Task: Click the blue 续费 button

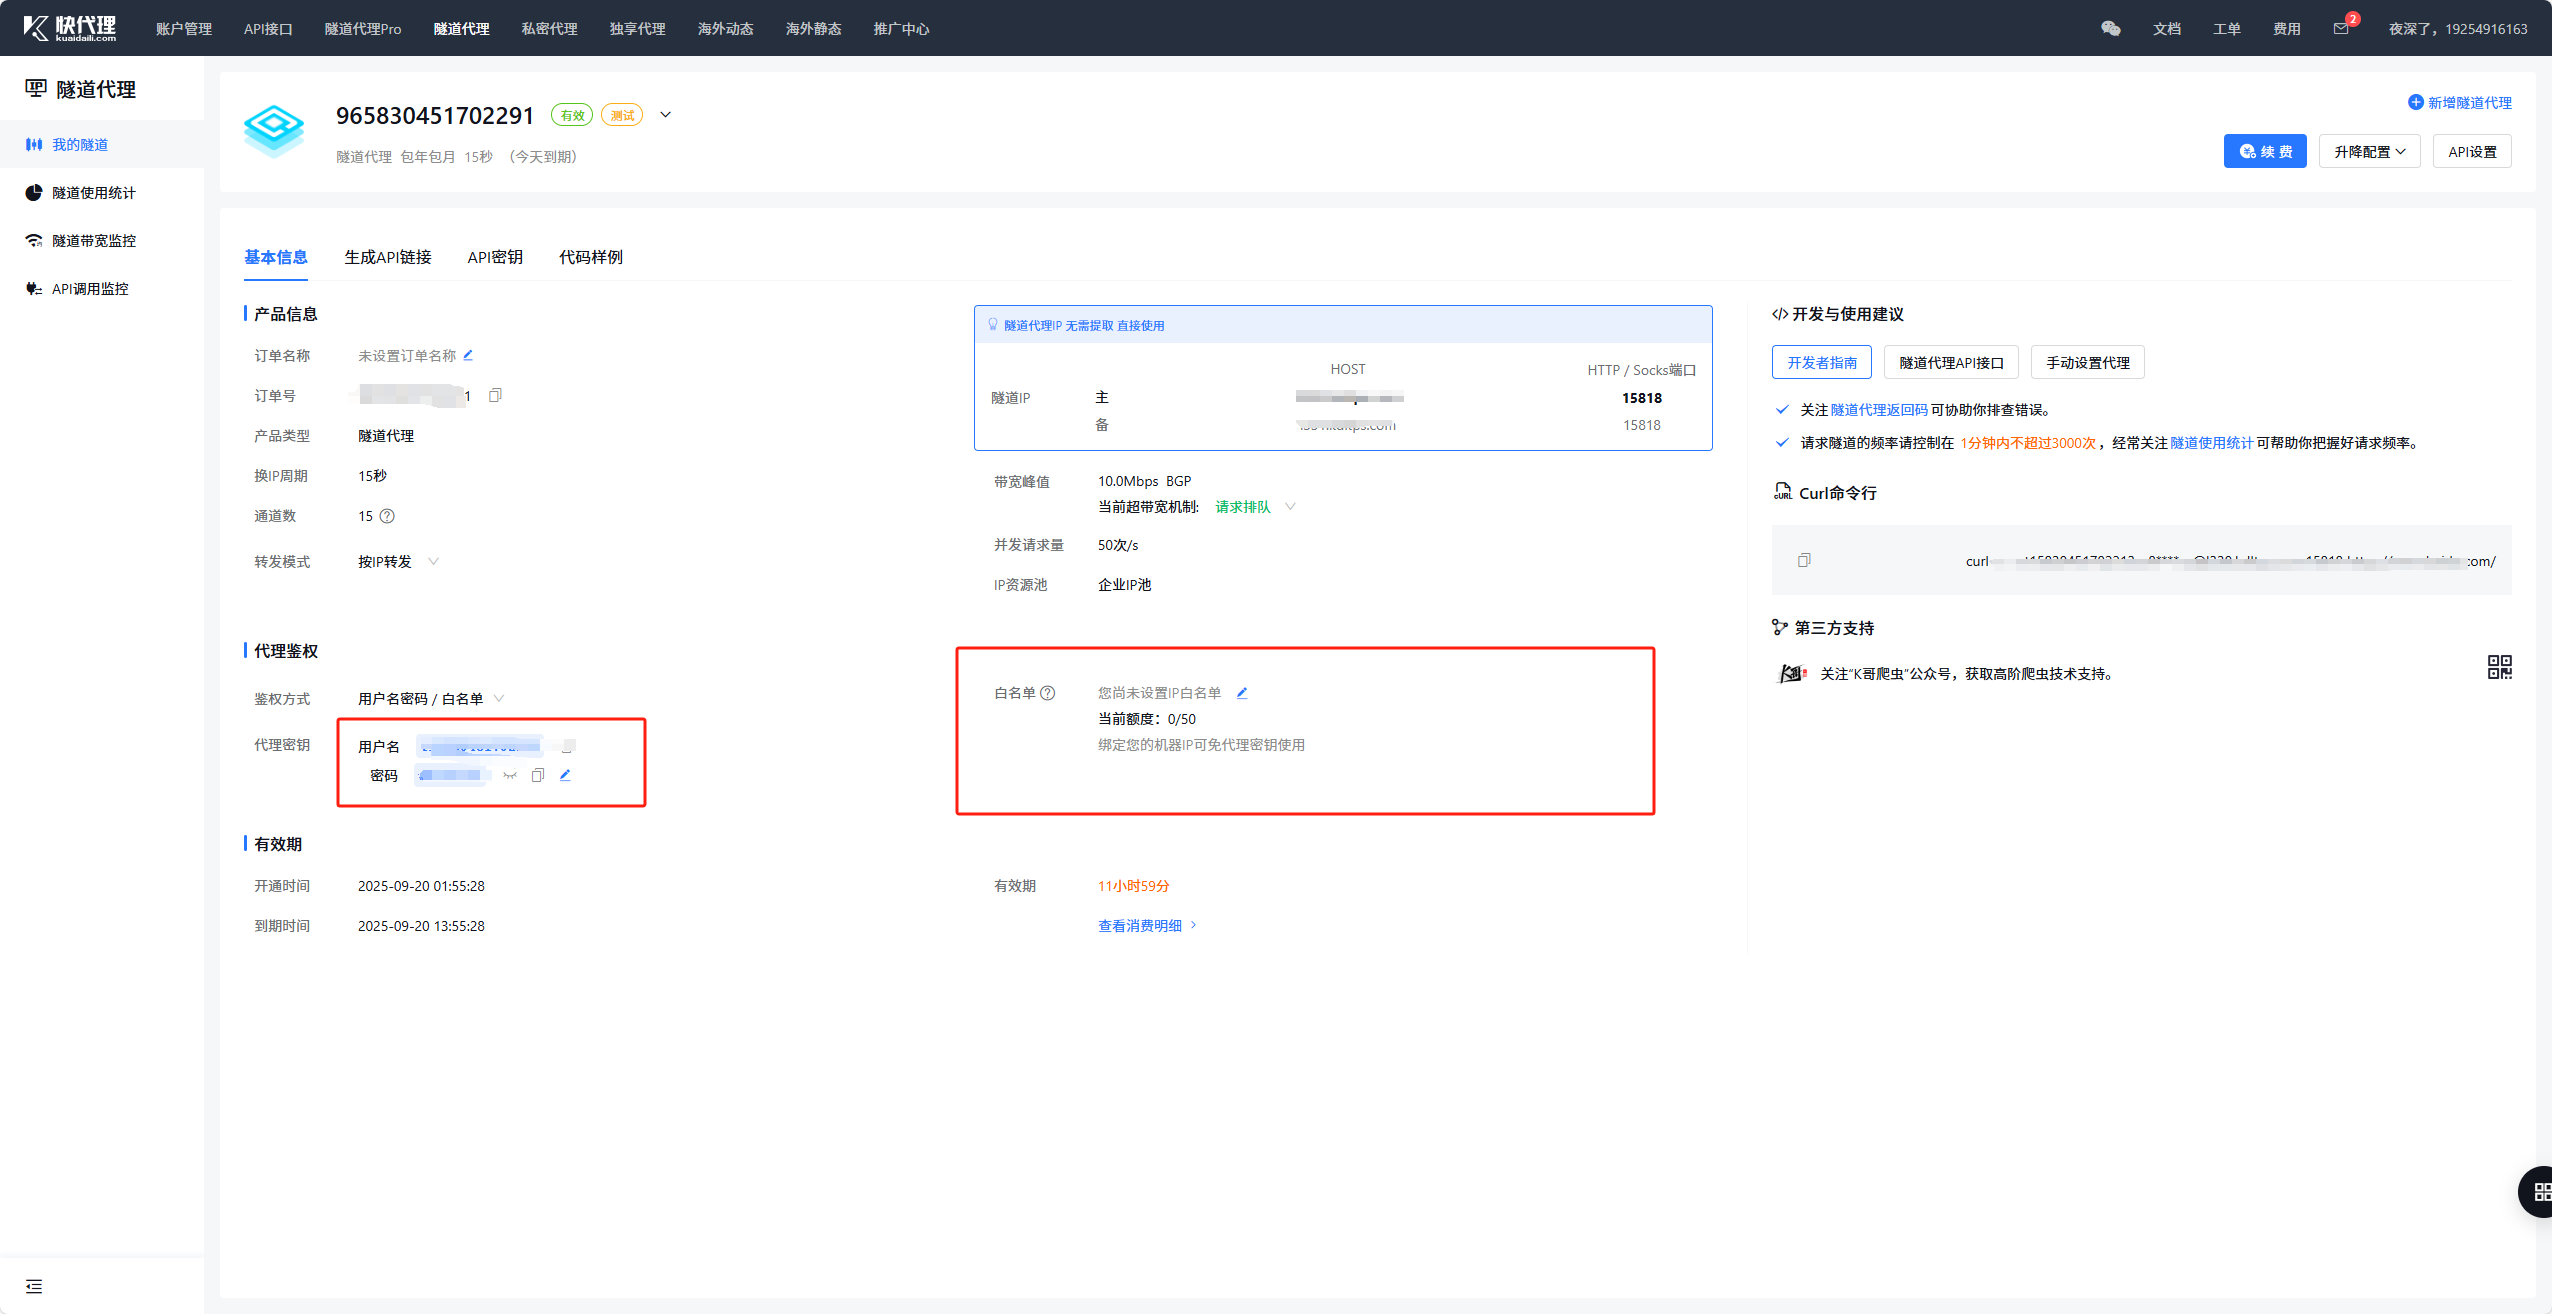Action: [2265, 151]
